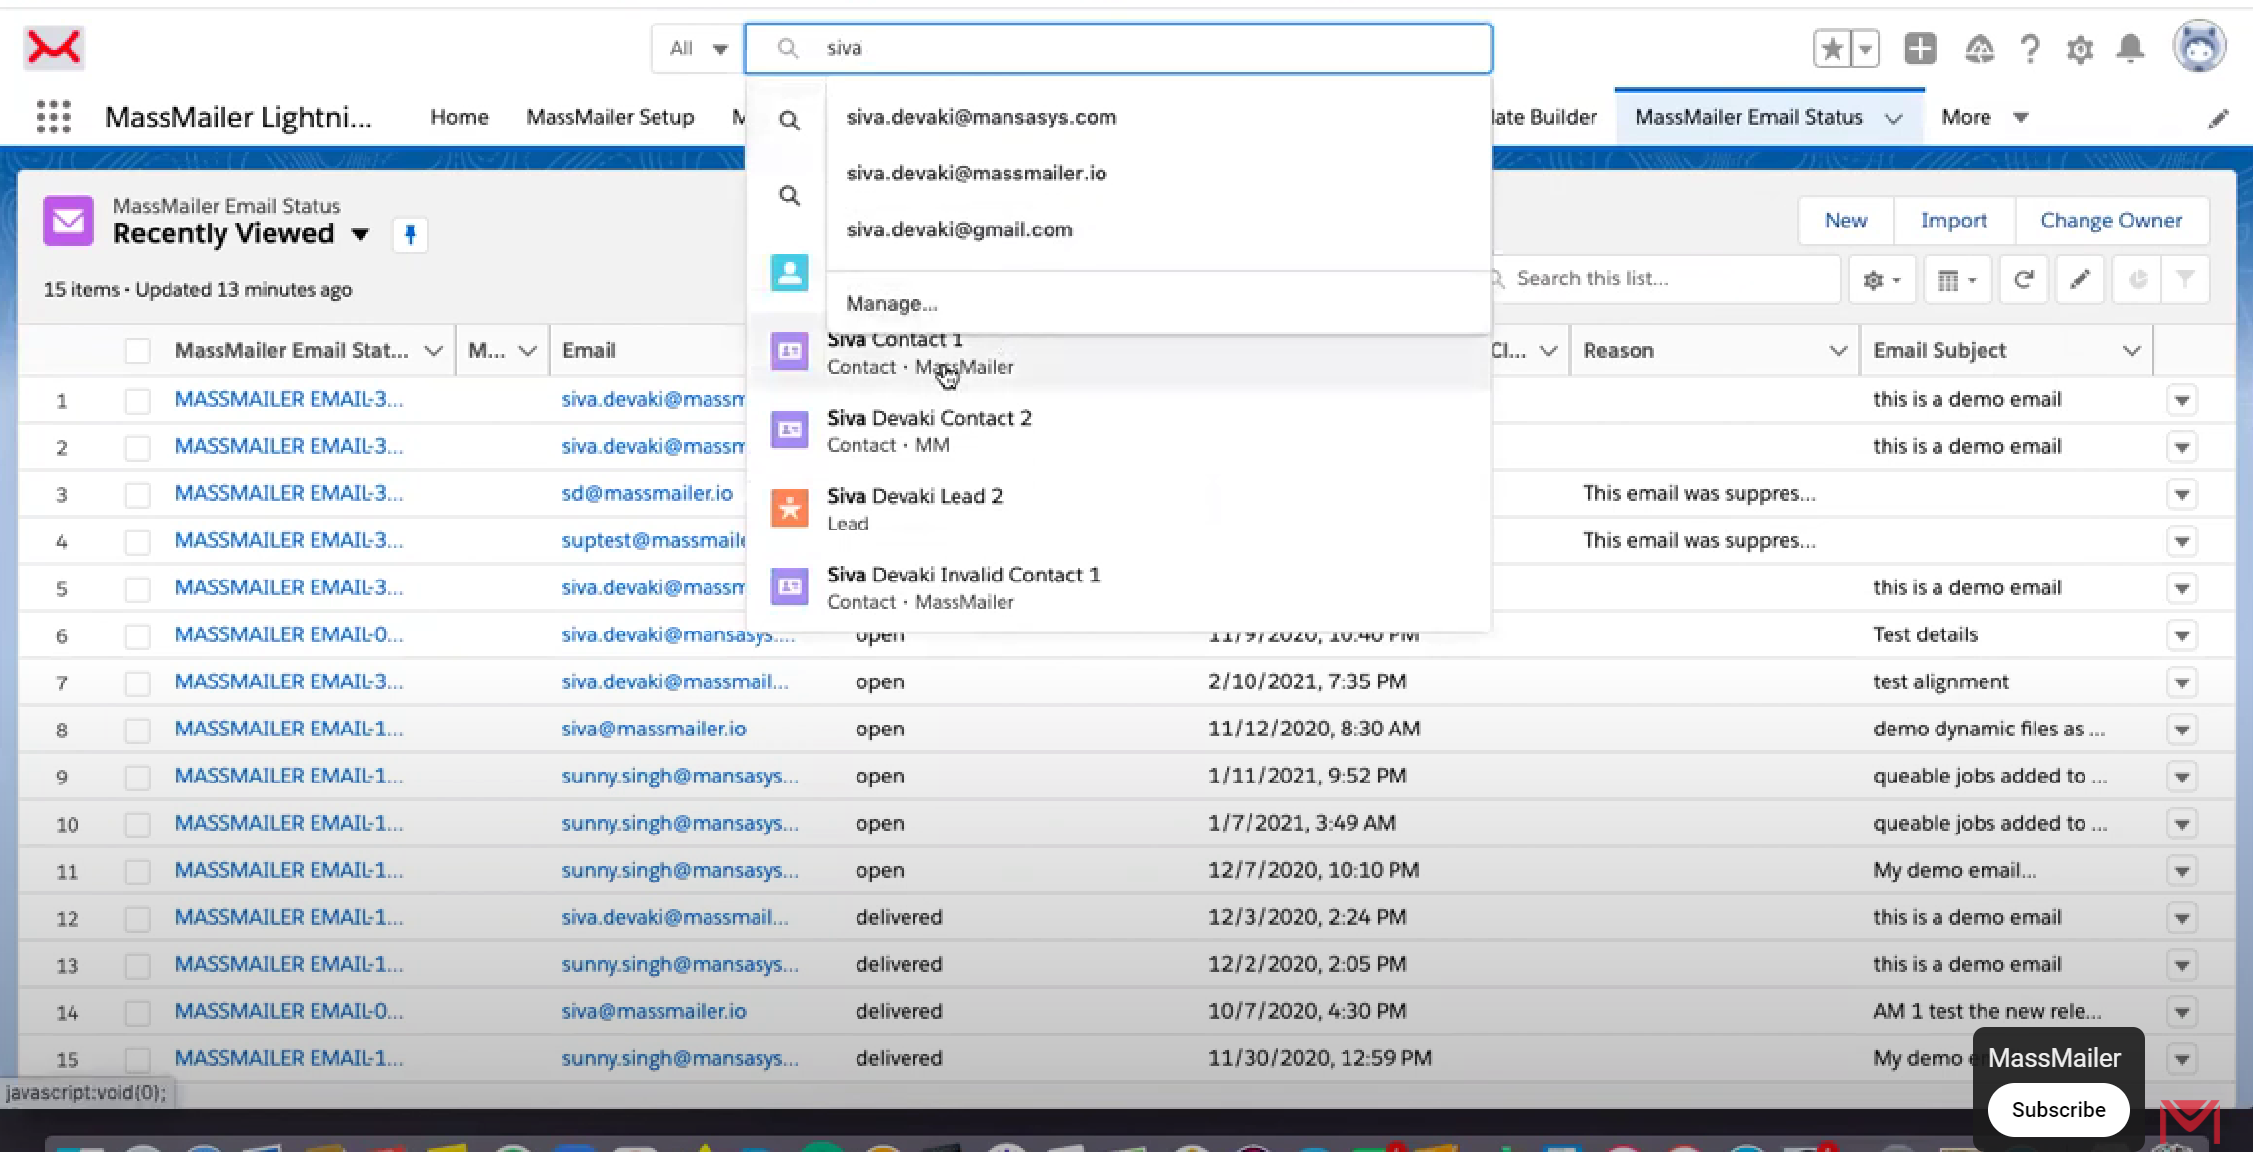Refresh the list view
Image resolution: width=2253 pixels, height=1152 pixels.
coord(2023,279)
